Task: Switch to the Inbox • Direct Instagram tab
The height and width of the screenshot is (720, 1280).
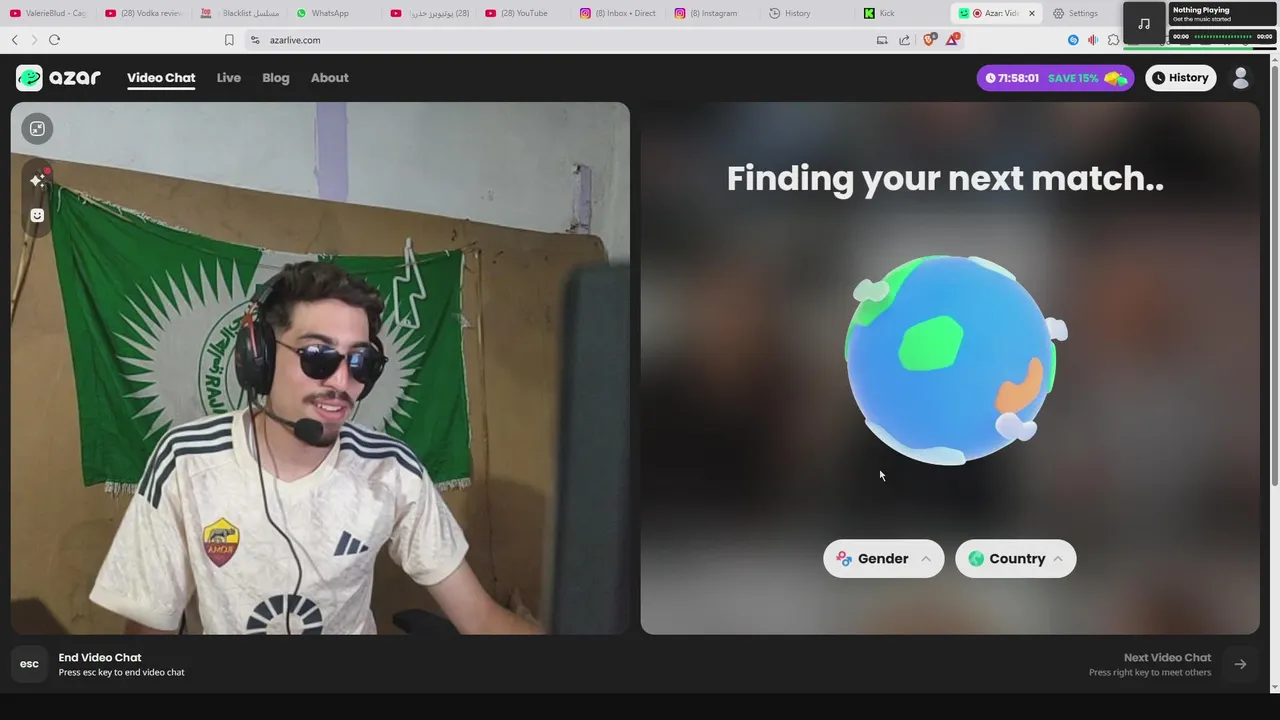Action: 618,13
